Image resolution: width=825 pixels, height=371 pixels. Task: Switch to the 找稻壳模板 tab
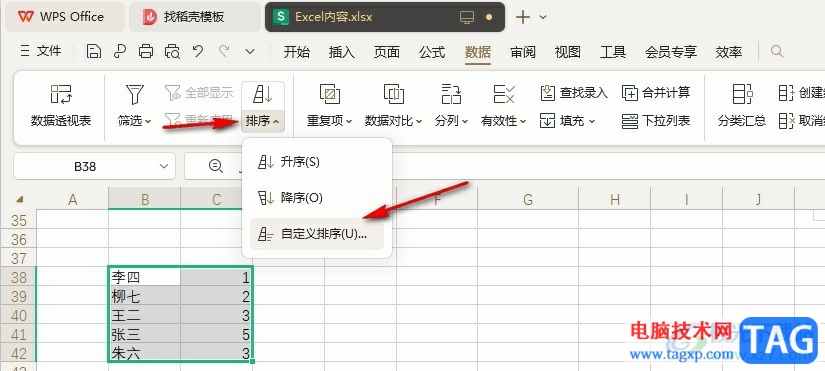pos(194,17)
